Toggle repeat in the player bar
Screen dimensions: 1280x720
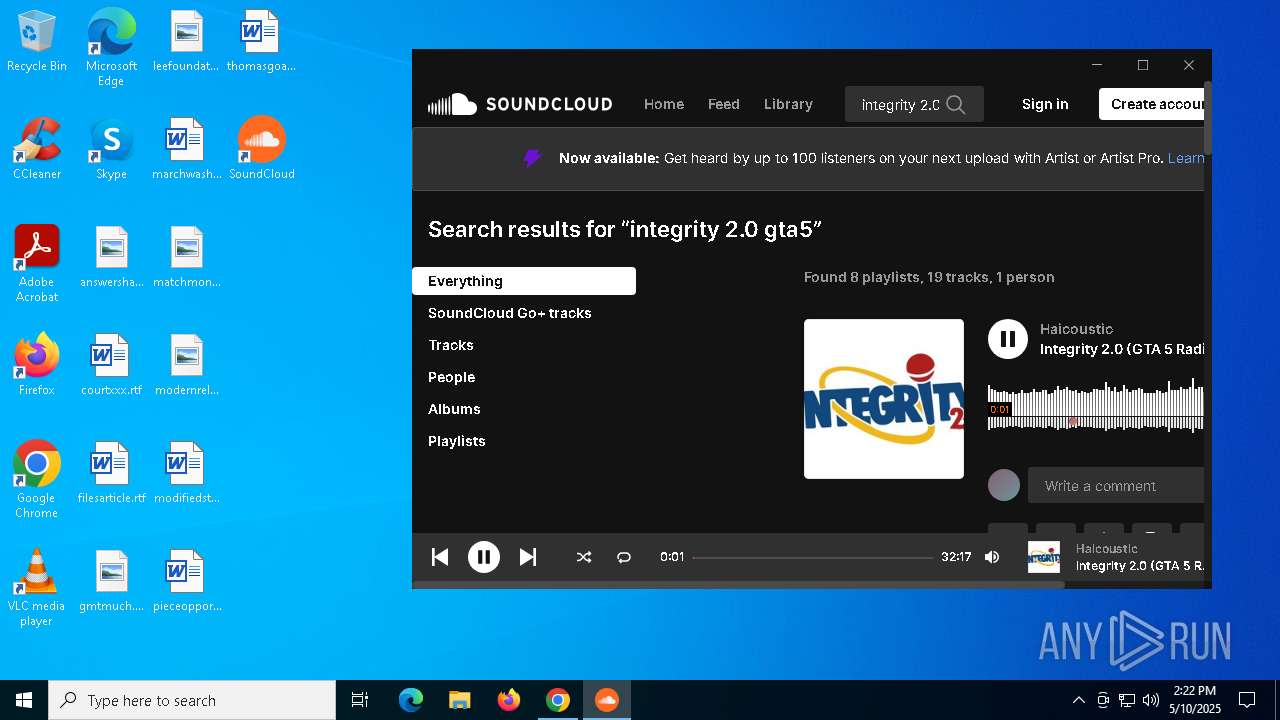click(624, 557)
